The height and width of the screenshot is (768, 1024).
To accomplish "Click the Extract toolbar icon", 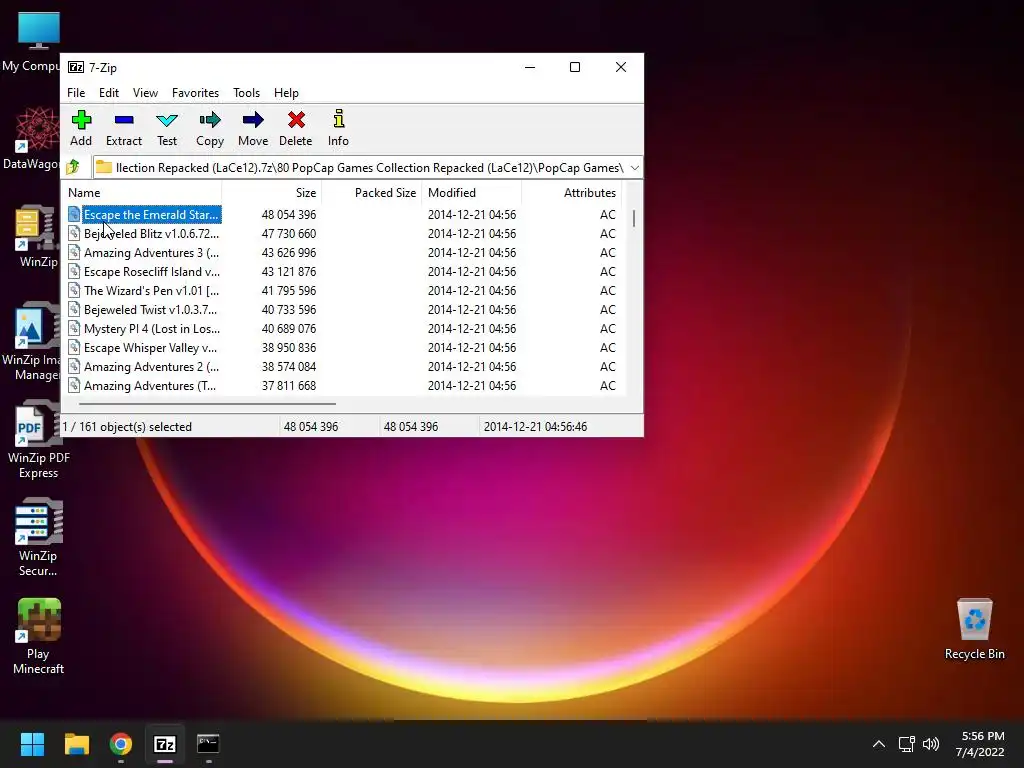I will tap(123, 128).
